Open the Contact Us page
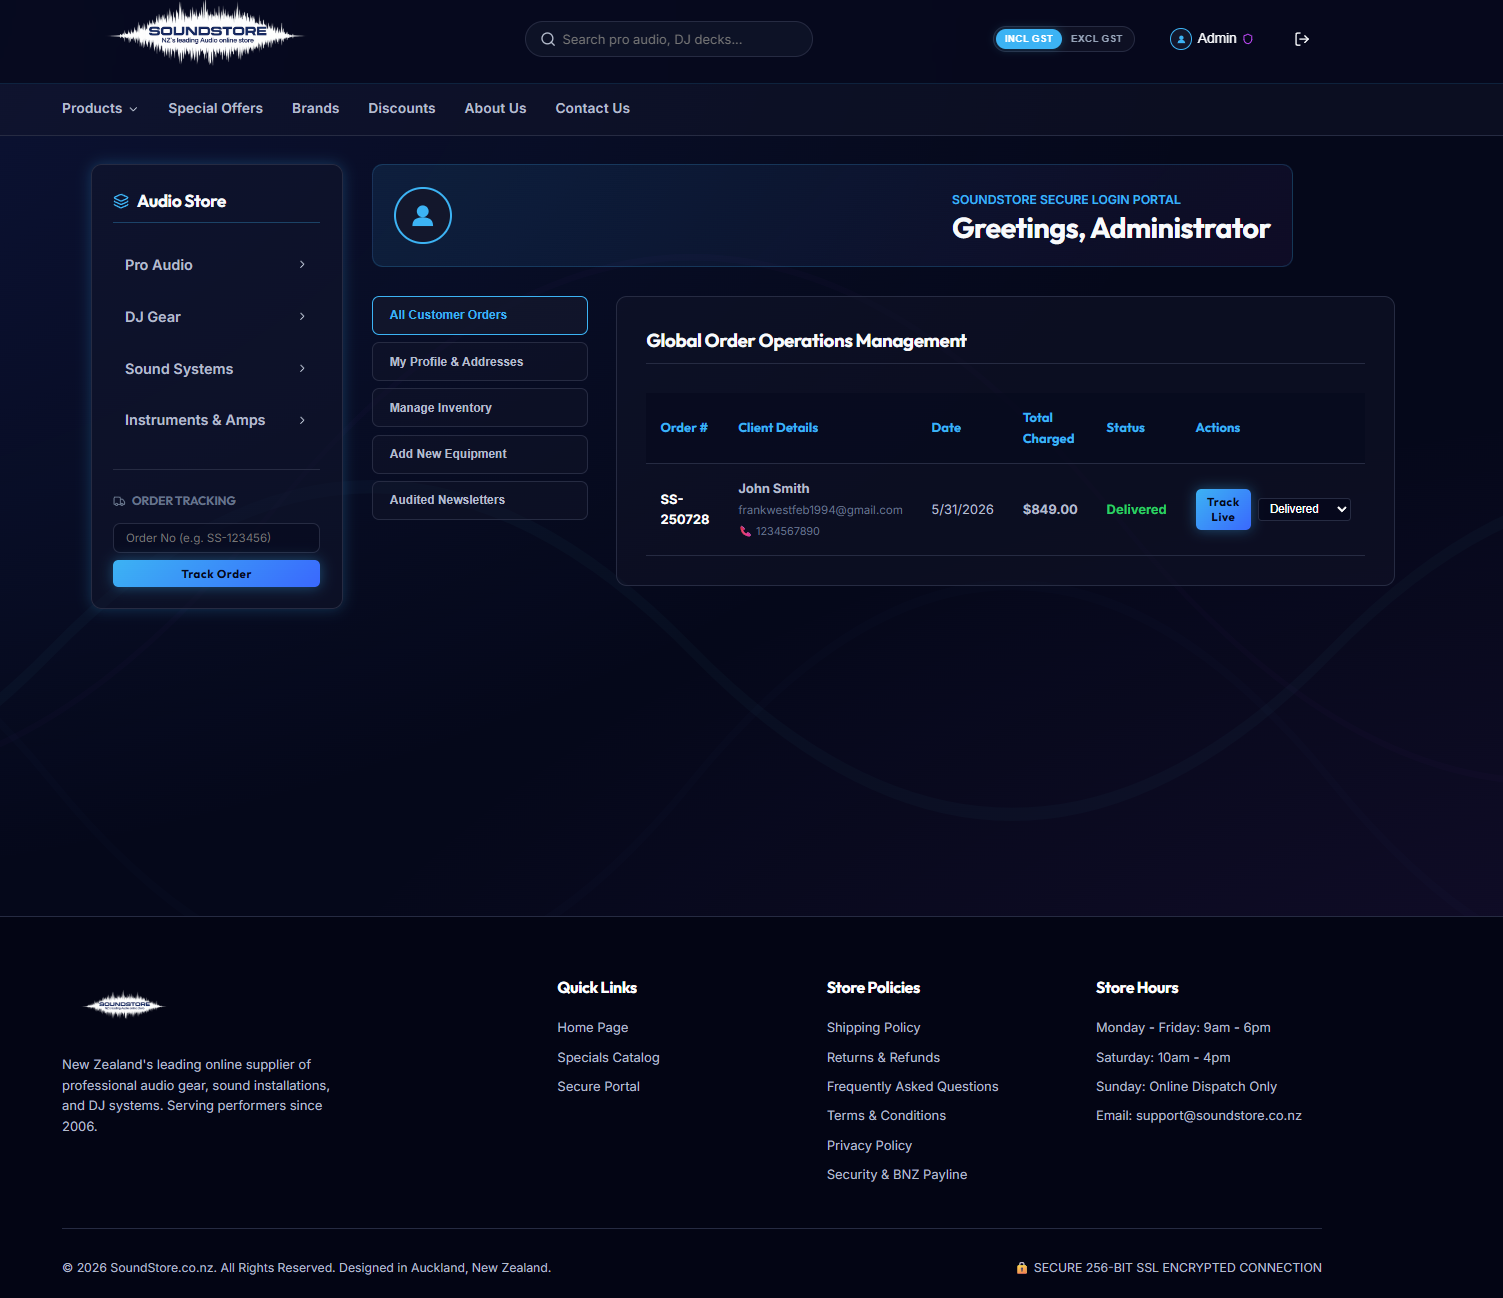1503x1298 pixels. click(x=592, y=108)
